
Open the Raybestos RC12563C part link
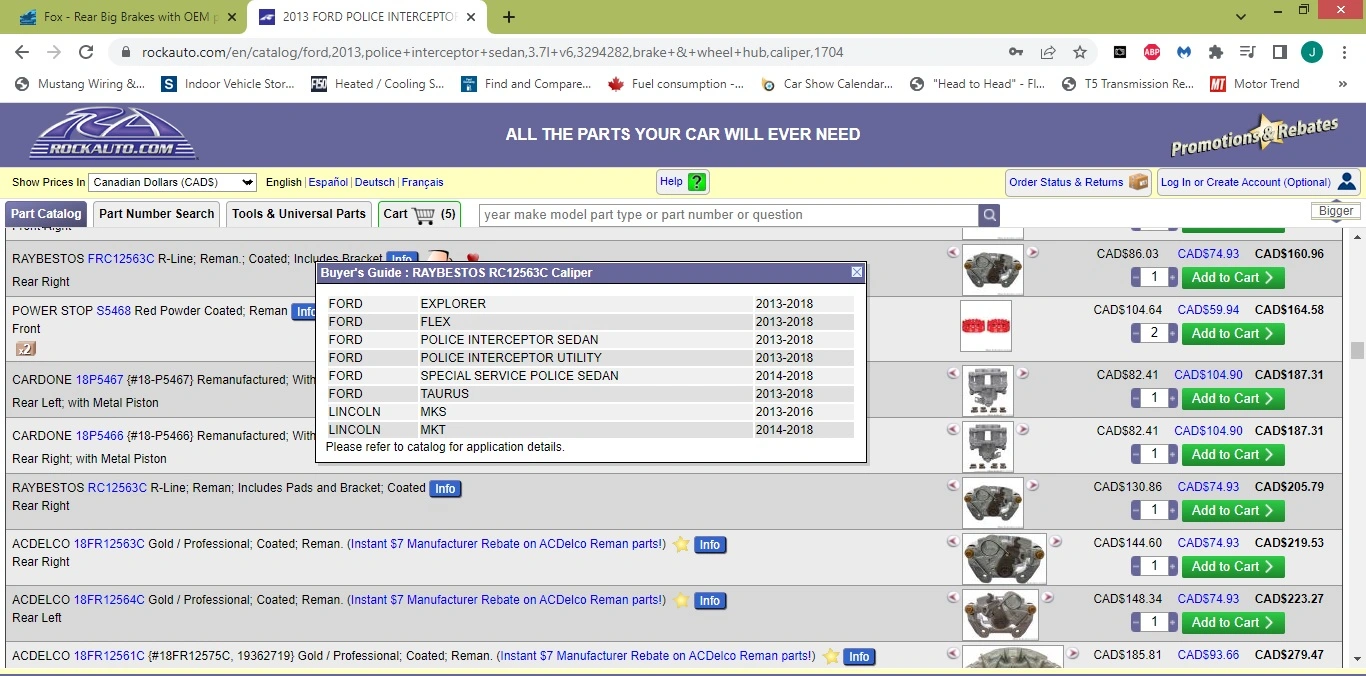coord(117,488)
